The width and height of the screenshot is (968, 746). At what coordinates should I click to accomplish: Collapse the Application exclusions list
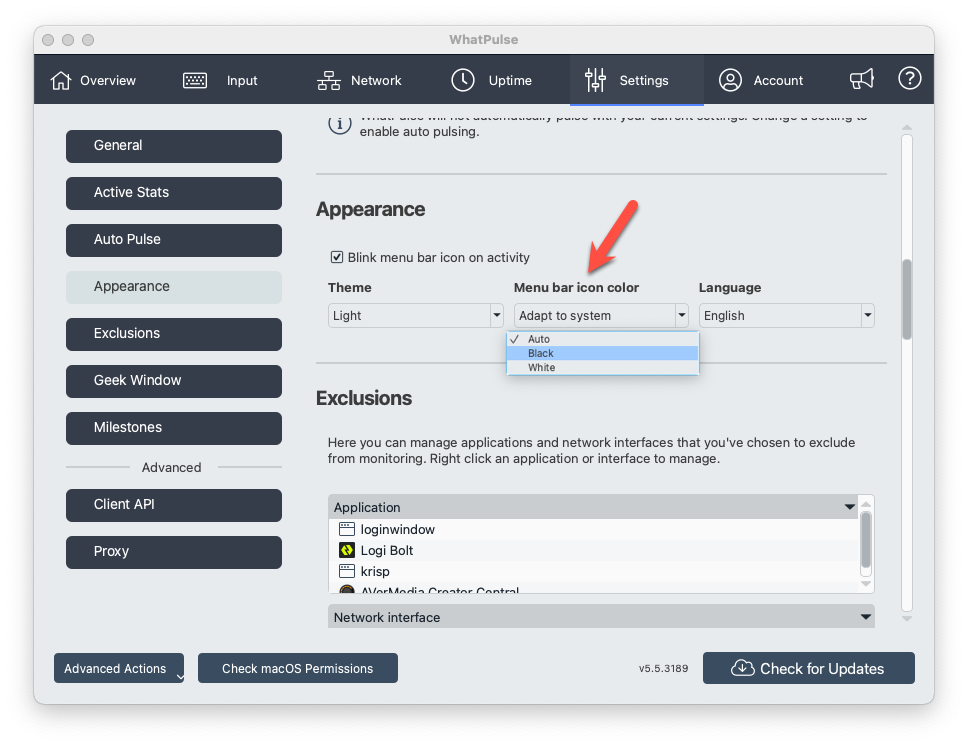849,507
